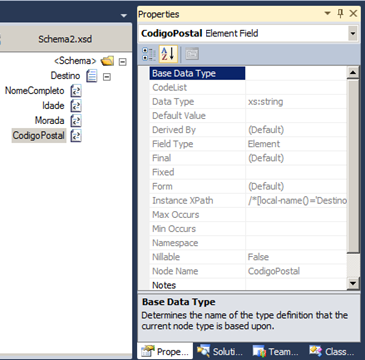The width and height of the screenshot is (365, 360).
Task: Select the Field Type property row
Action: click(x=248, y=144)
